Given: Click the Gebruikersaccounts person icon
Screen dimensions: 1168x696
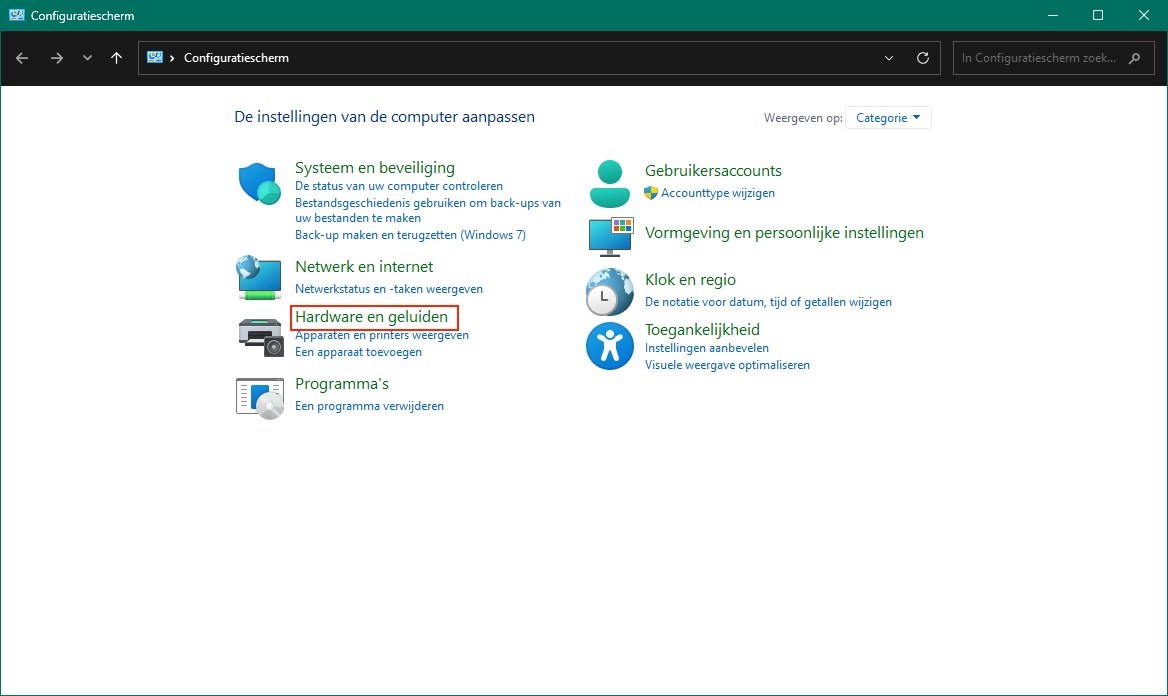Looking at the screenshot, I should point(609,183).
